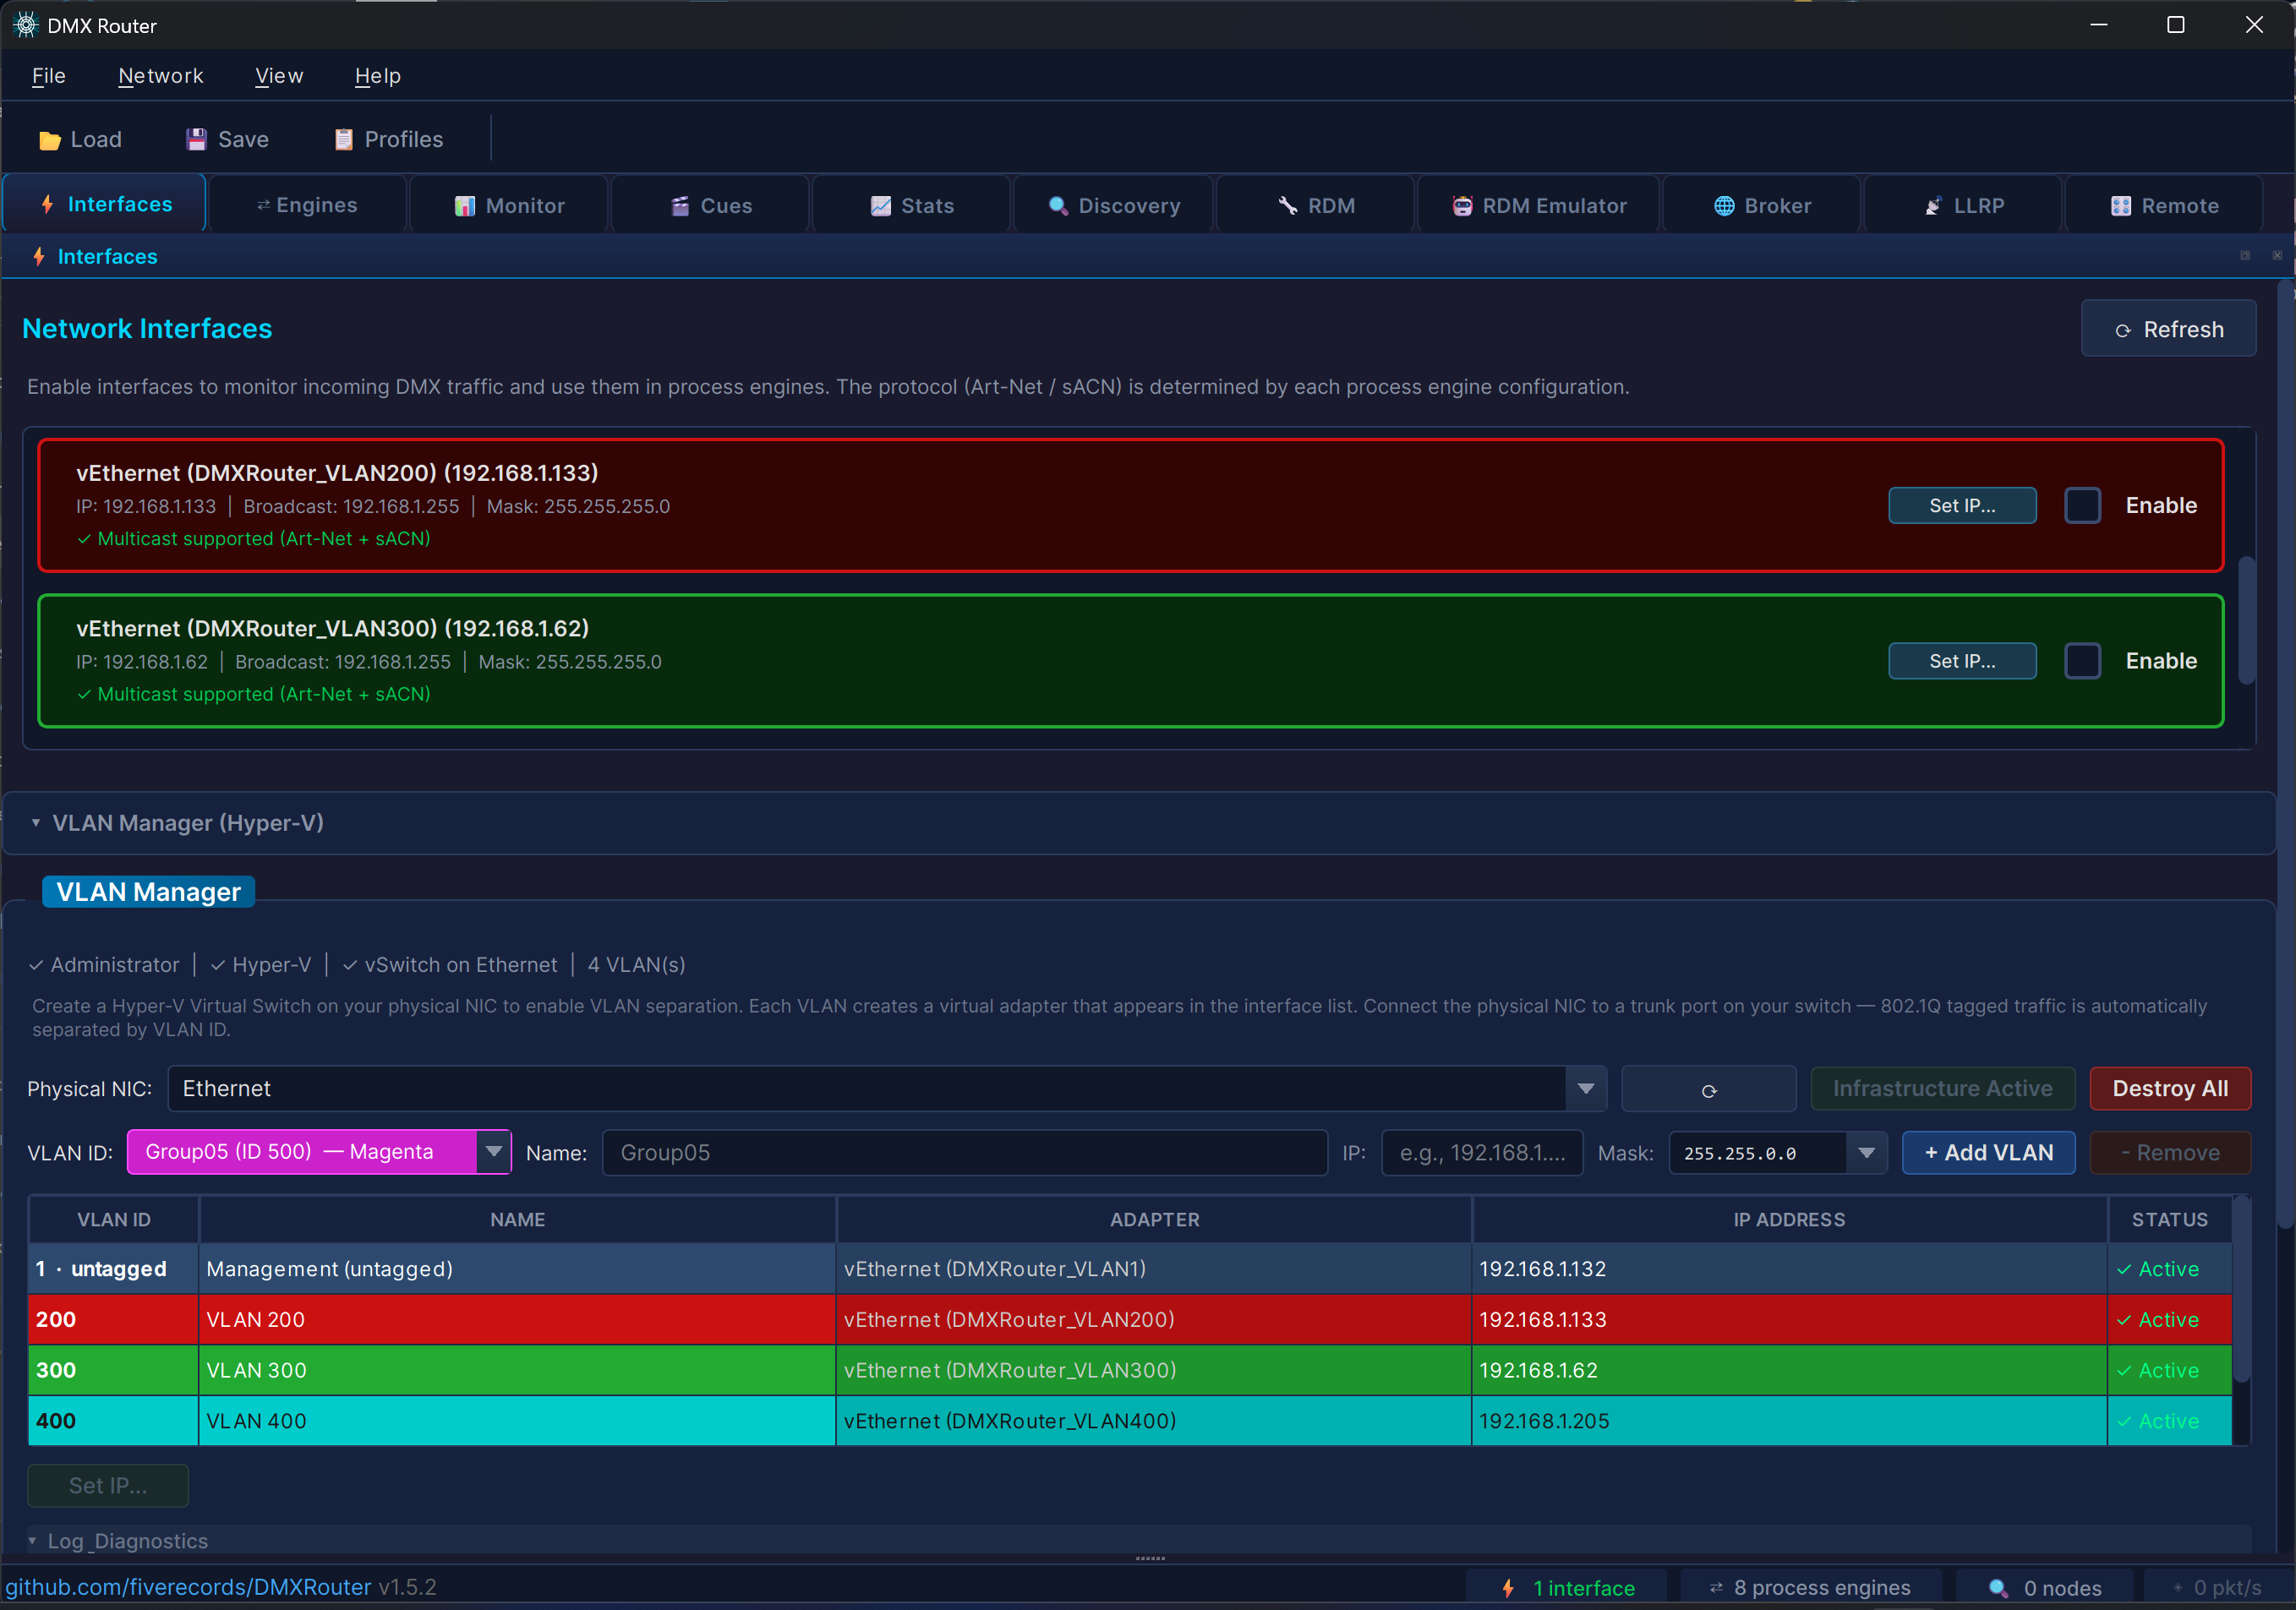Click the 8 process engines status entry
This screenshot has width=2296, height=1610.
point(1811,1588)
